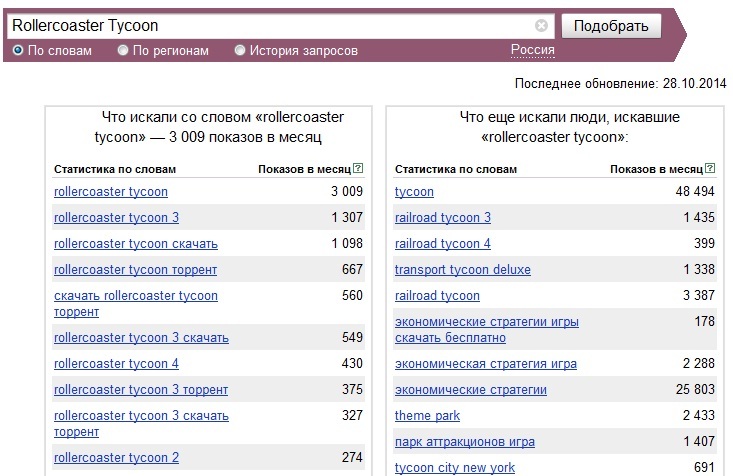Click the 3 009 count in first row
The image size is (733, 476).
[x=347, y=191]
